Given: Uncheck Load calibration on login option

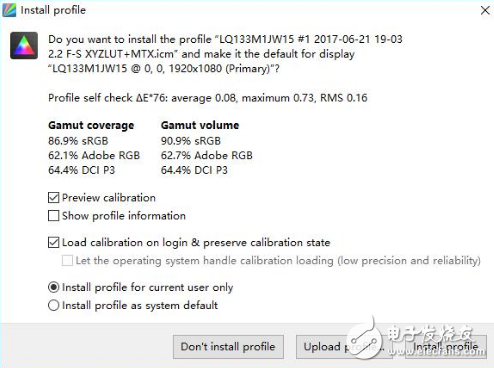Looking at the screenshot, I should point(53,242).
